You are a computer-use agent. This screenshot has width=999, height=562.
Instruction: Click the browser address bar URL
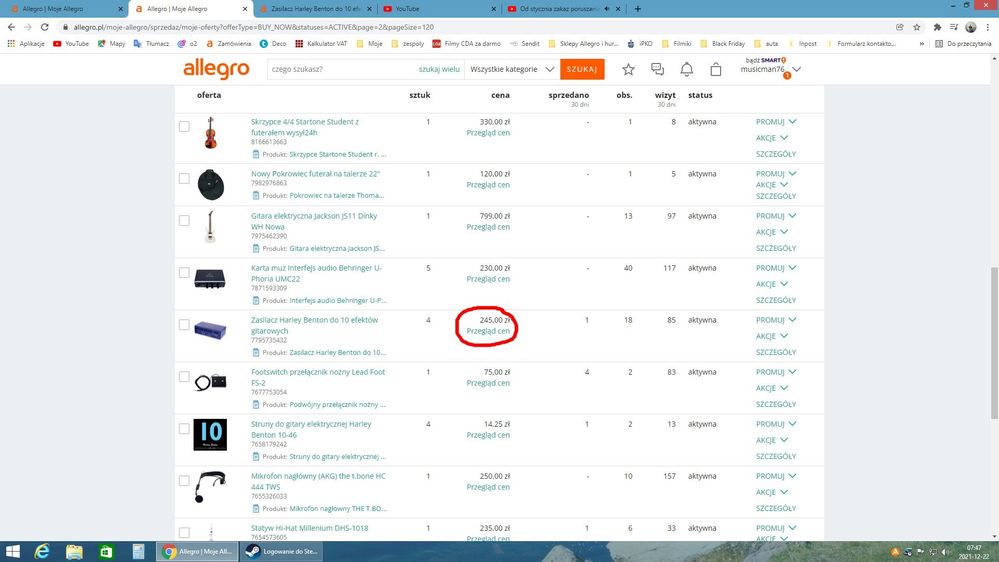click(x=254, y=27)
